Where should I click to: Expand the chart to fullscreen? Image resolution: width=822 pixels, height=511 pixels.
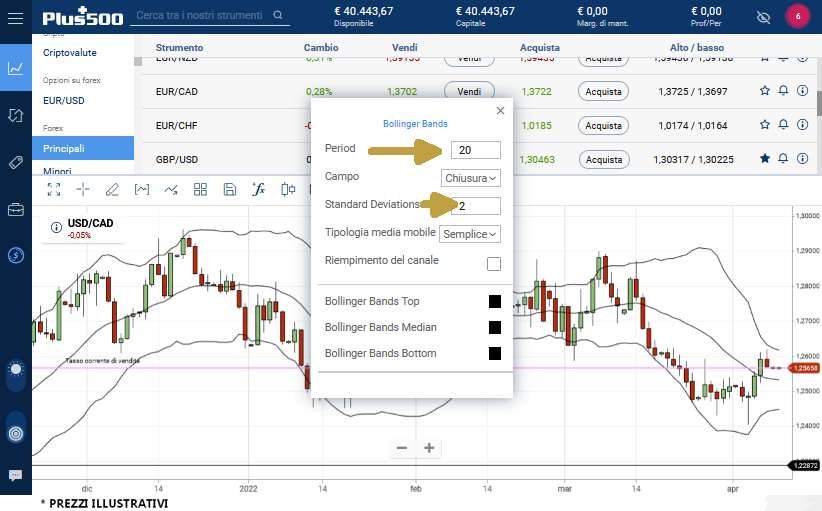click(x=54, y=188)
